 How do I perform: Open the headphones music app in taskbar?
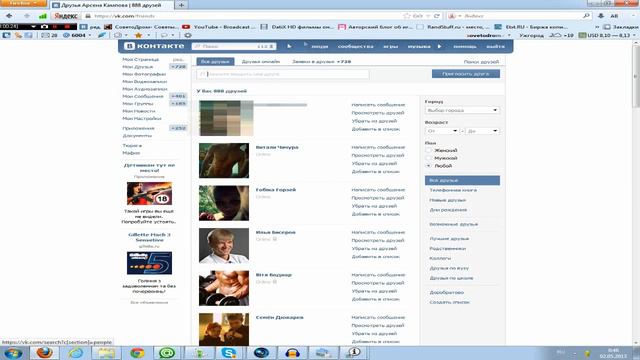[x=292, y=353]
